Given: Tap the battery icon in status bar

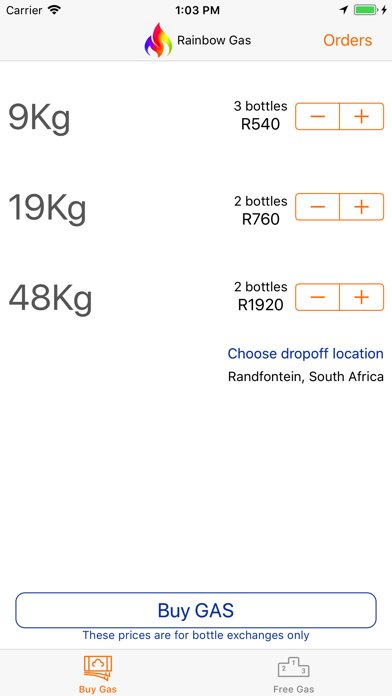Looking at the screenshot, I should click(x=367, y=10).
